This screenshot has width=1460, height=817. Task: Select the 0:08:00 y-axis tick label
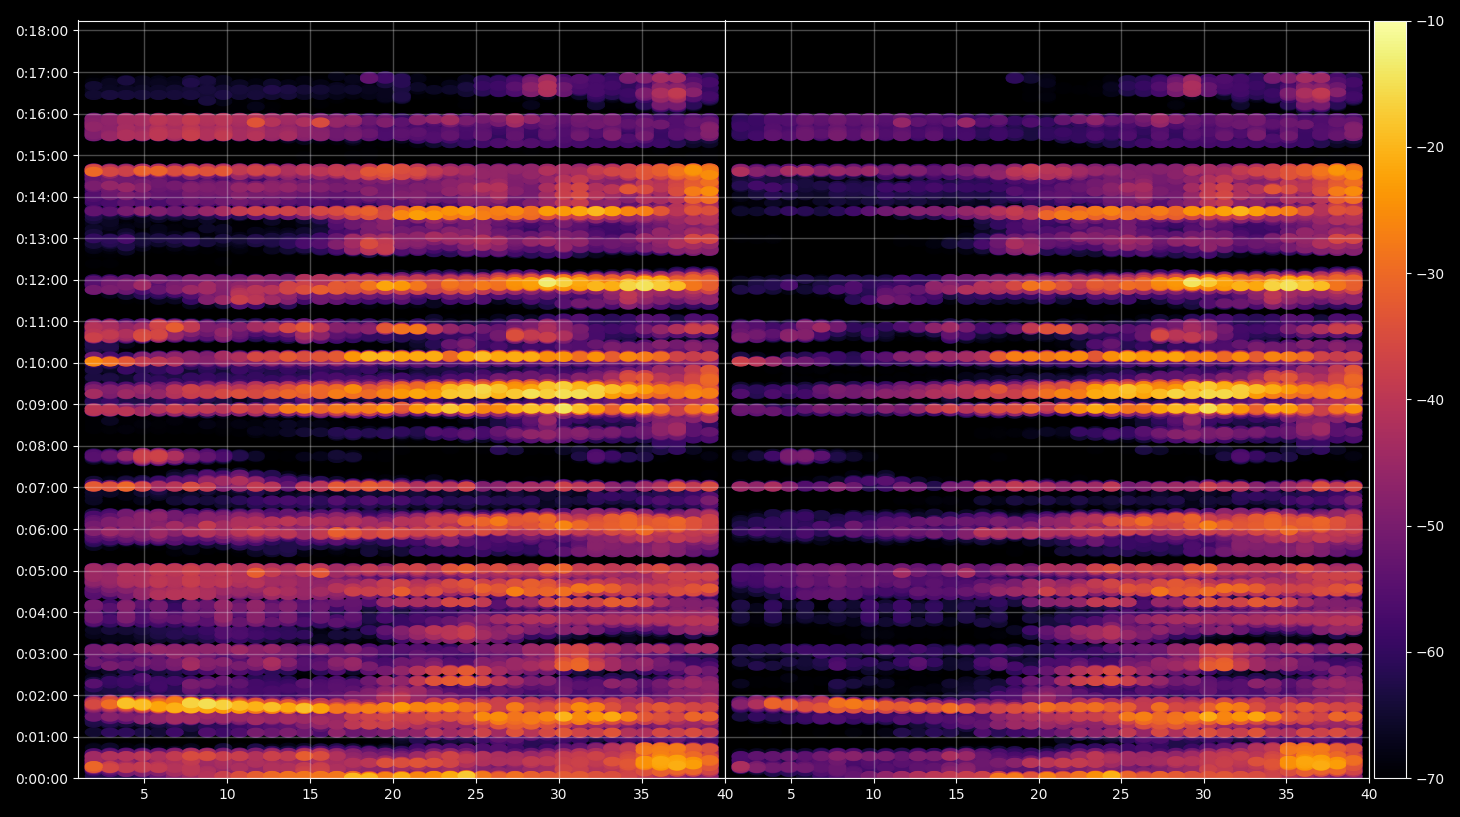click(42, 446)
